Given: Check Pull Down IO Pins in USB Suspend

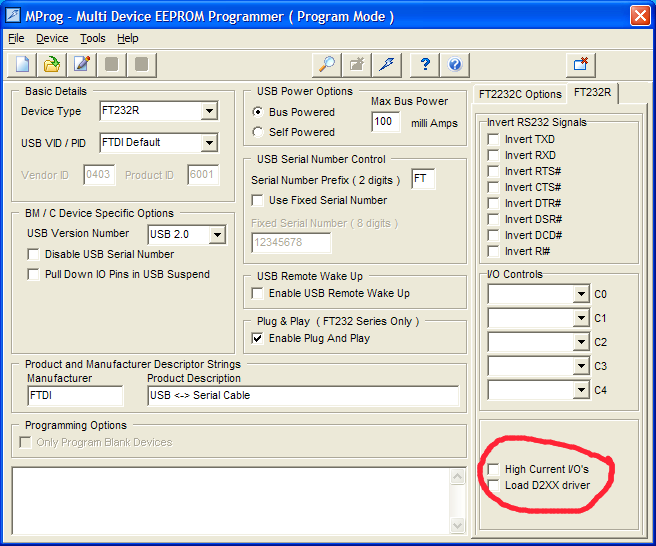Looking at the screenshot, I should (x=33, y=274).
